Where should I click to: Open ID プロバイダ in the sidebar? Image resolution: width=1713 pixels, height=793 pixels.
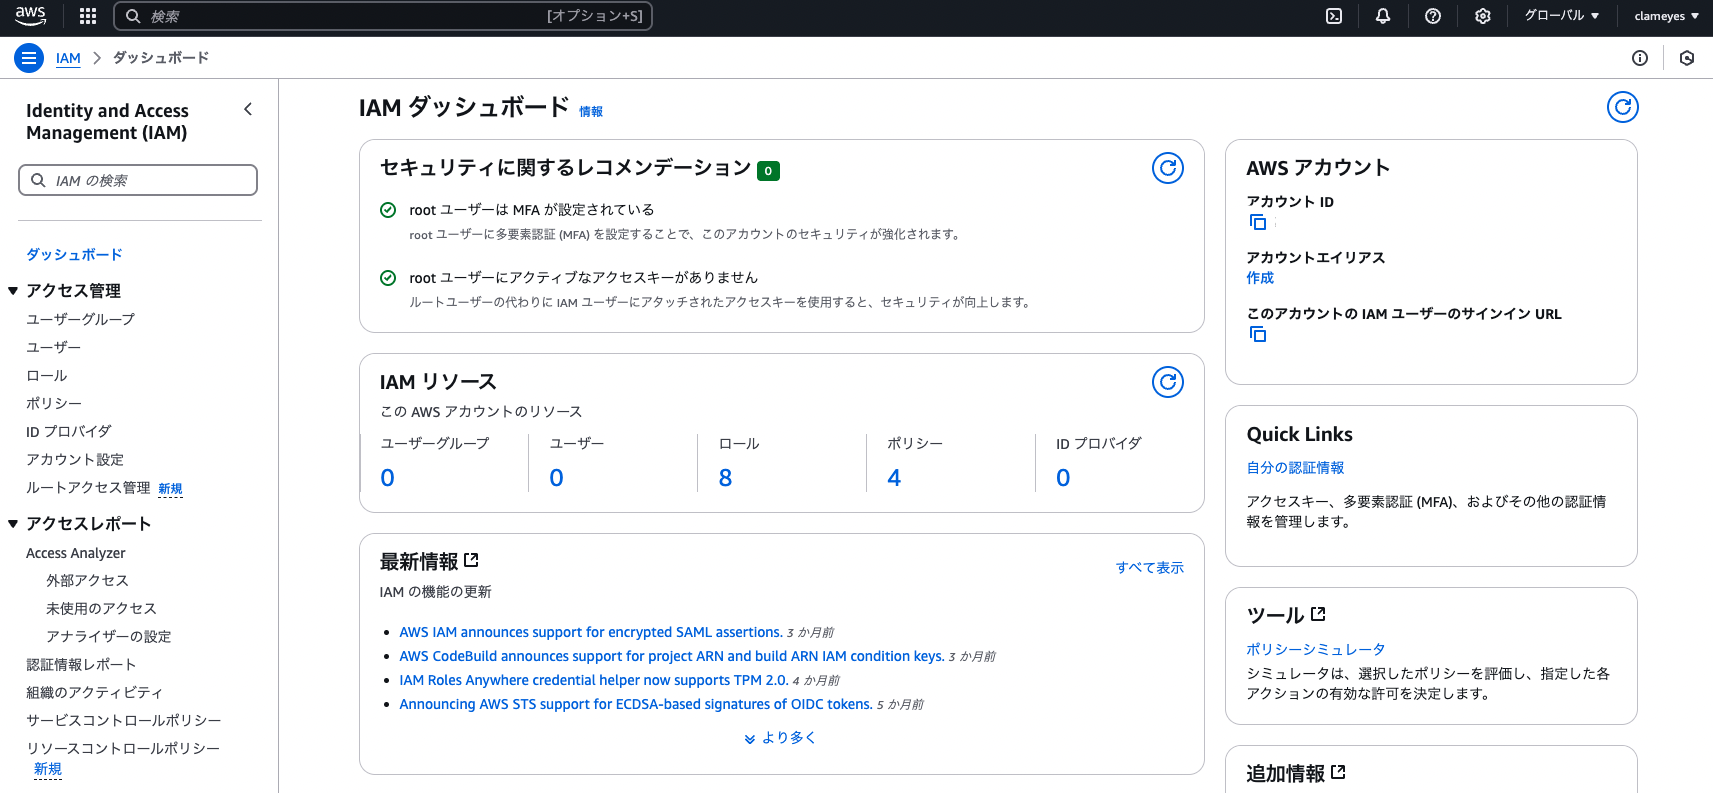pos(69,431)
